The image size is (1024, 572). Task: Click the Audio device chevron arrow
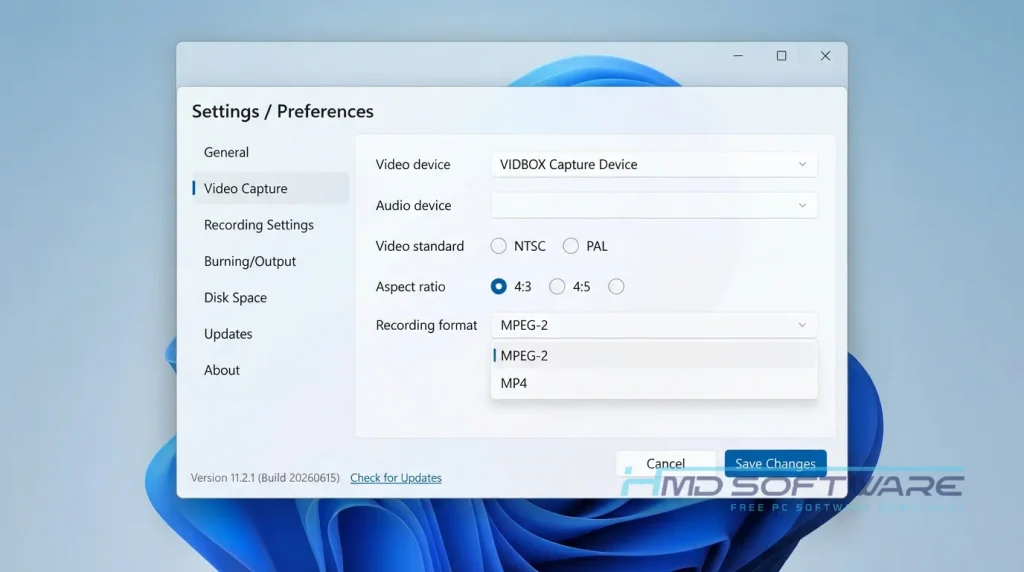802,205
